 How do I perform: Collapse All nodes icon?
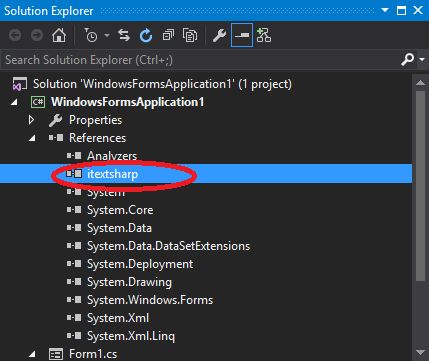[168, 35]
